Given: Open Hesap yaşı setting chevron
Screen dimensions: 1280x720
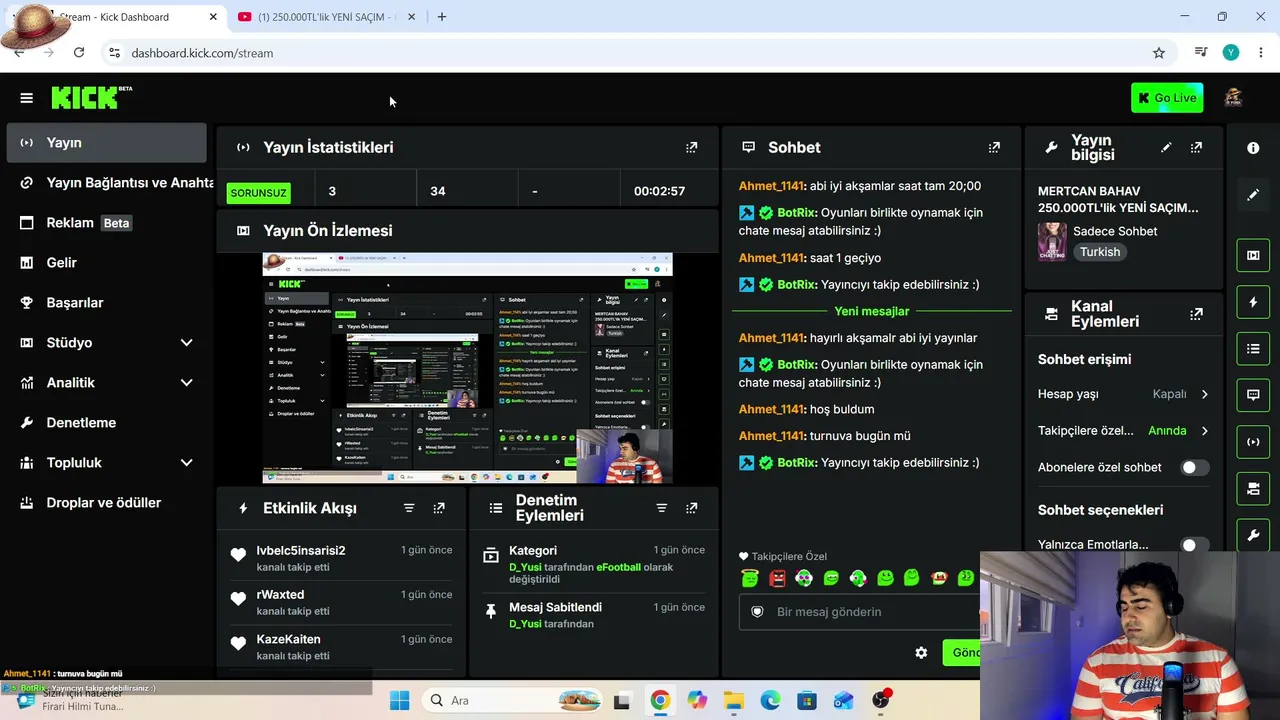Looking at the screenshot, I should click(1204, 394).
